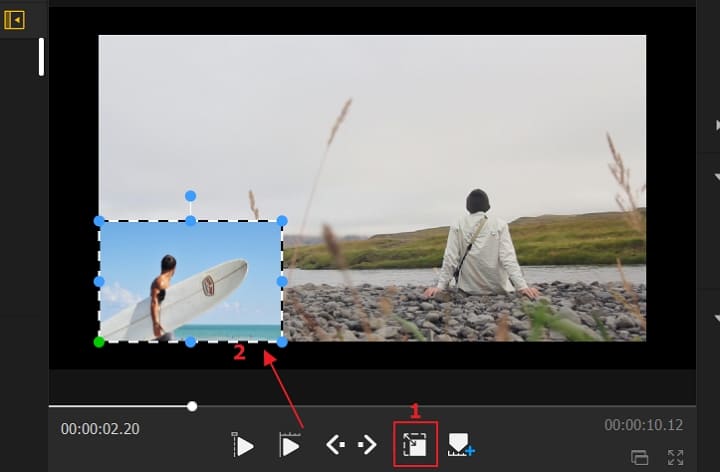Step forward to the next frame
The width and height of the screenshot is (720, 472).
367,446
